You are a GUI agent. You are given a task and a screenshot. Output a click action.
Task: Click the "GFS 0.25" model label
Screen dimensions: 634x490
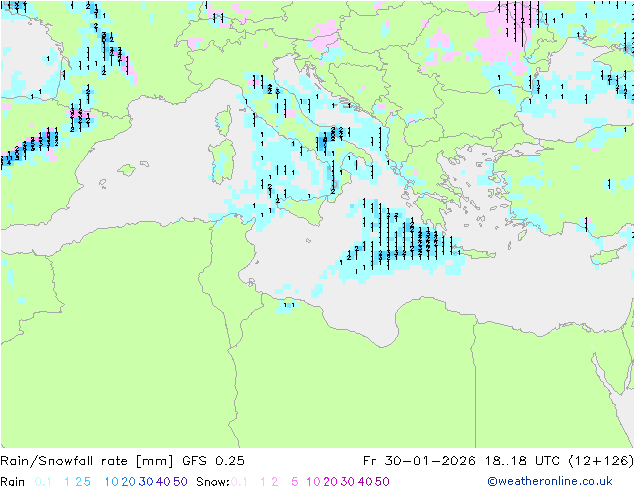pos(213,461)
